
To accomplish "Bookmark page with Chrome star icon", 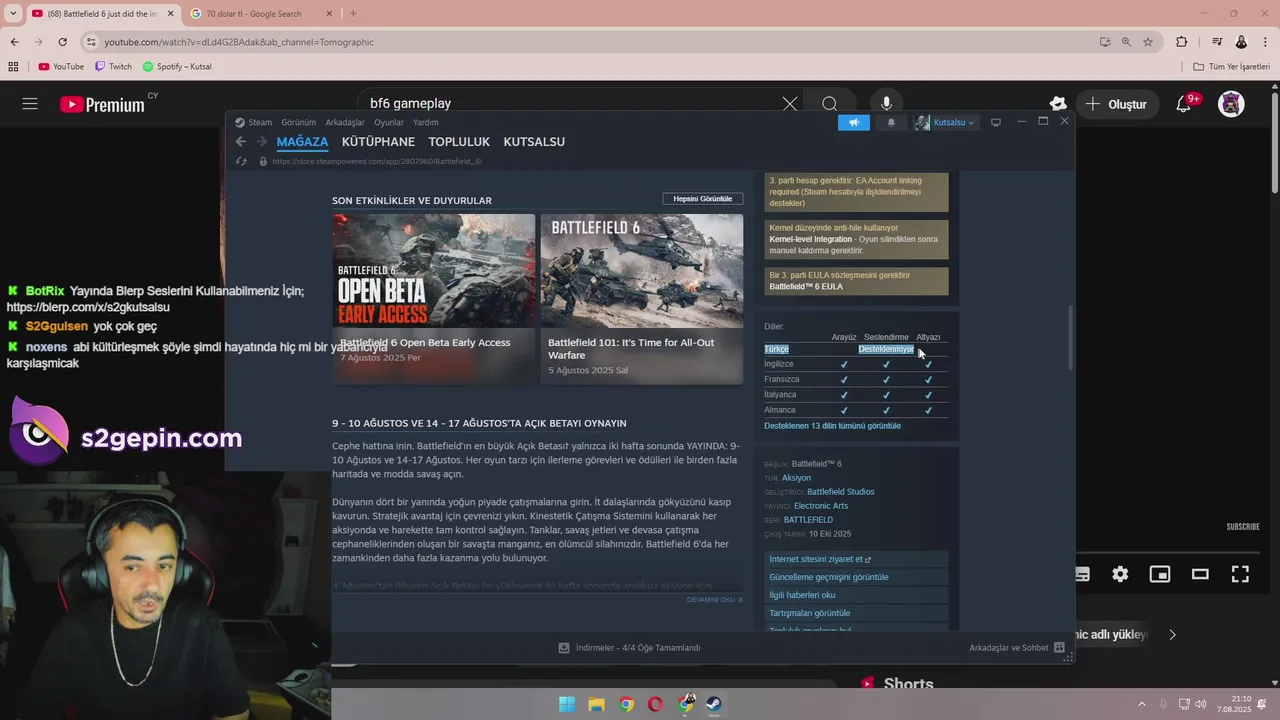I will point(1148,42).
